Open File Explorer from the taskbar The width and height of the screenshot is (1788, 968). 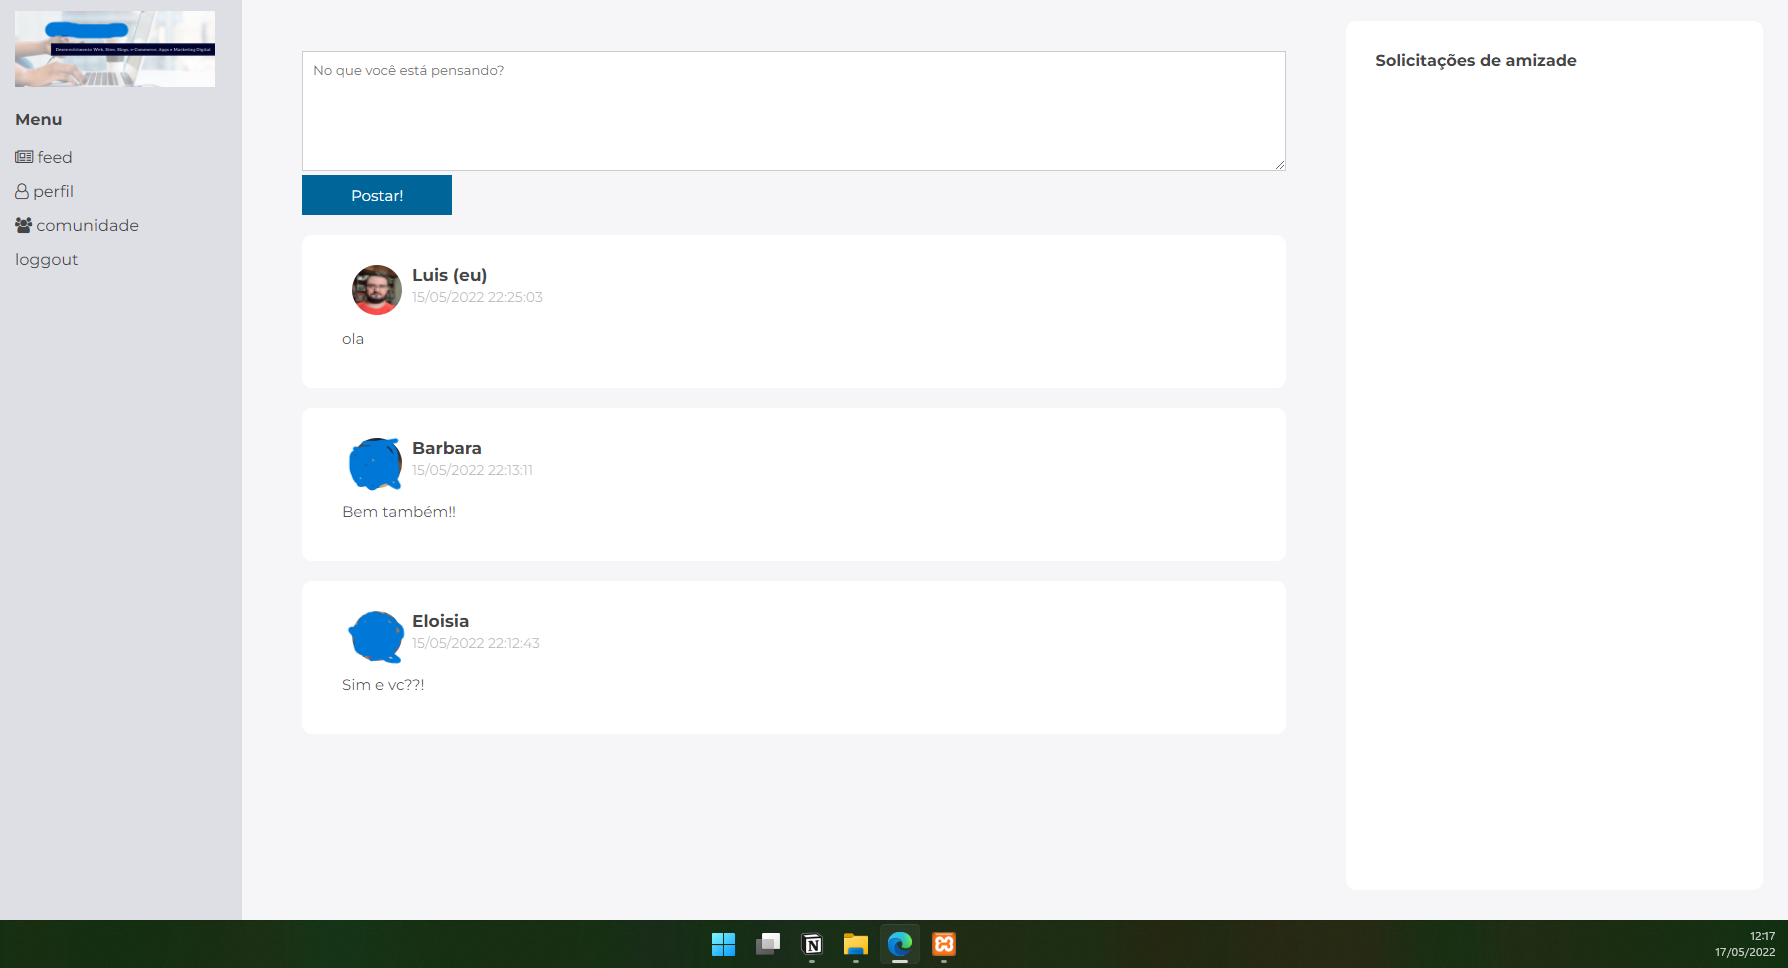click(x=855, y=944)
